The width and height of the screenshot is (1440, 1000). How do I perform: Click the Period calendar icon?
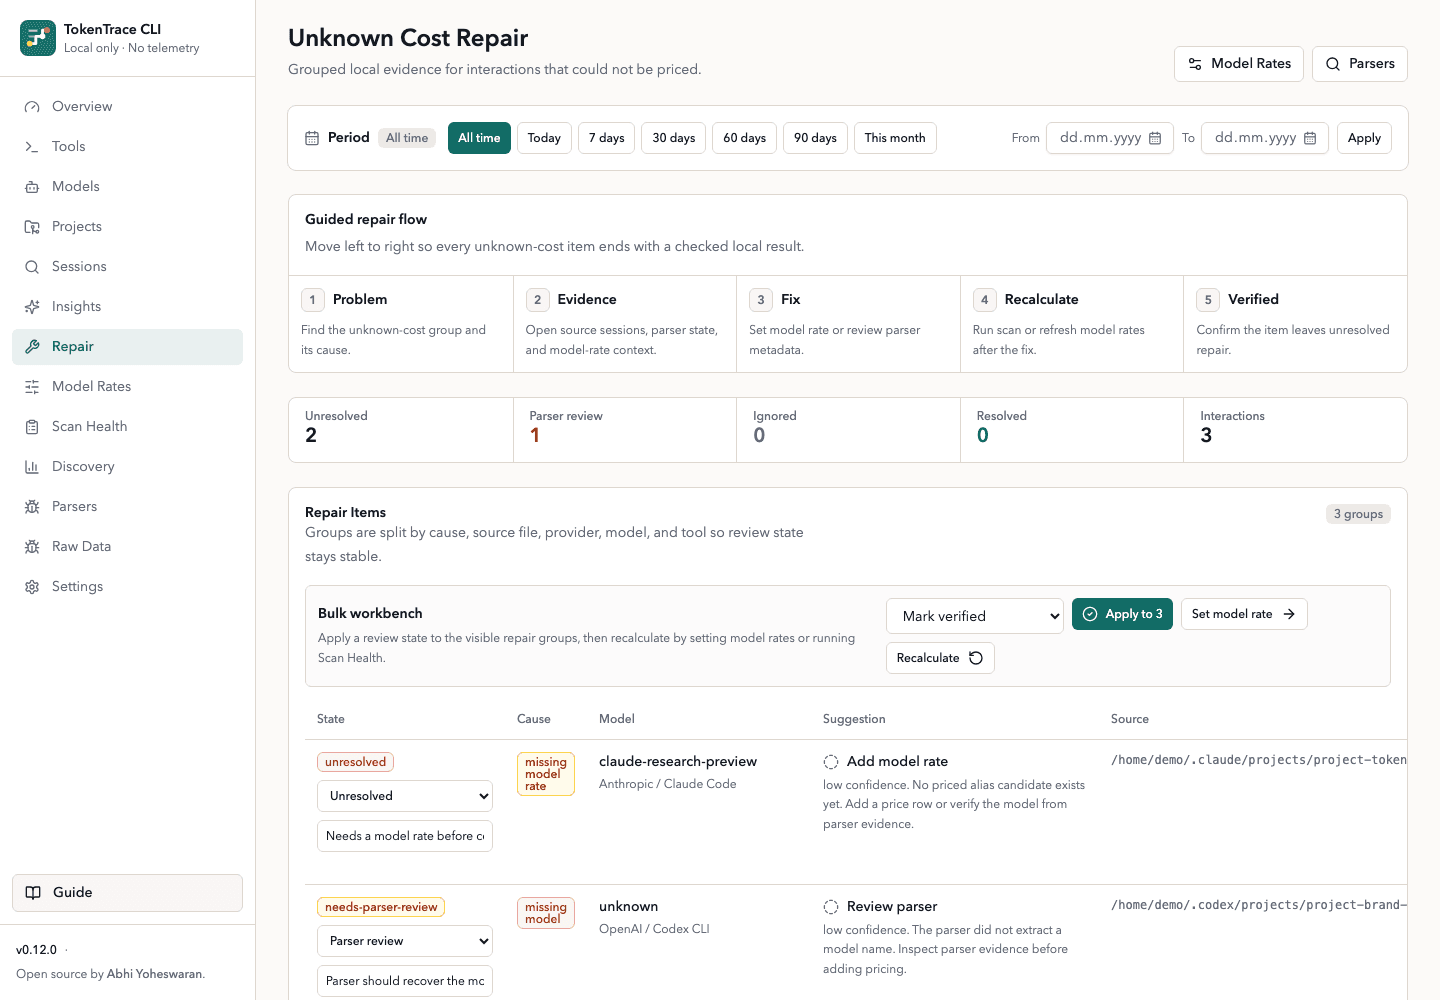[x=312, y=138]
